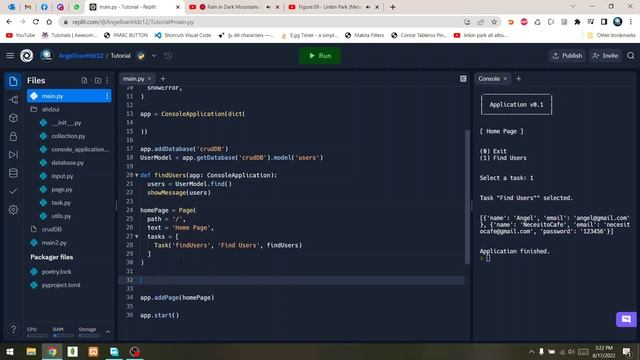Add a new editor tab

[163, 79]
